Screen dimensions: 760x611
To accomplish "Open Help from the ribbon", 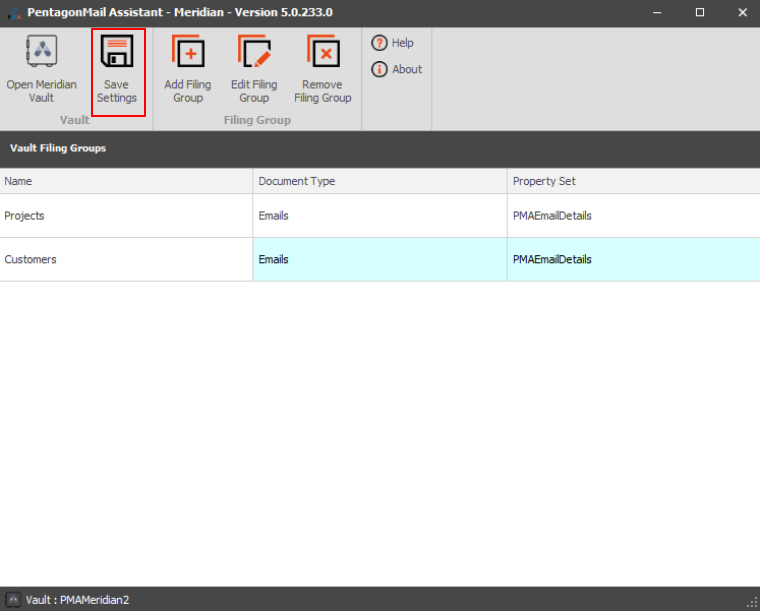I will pos(393,43).
